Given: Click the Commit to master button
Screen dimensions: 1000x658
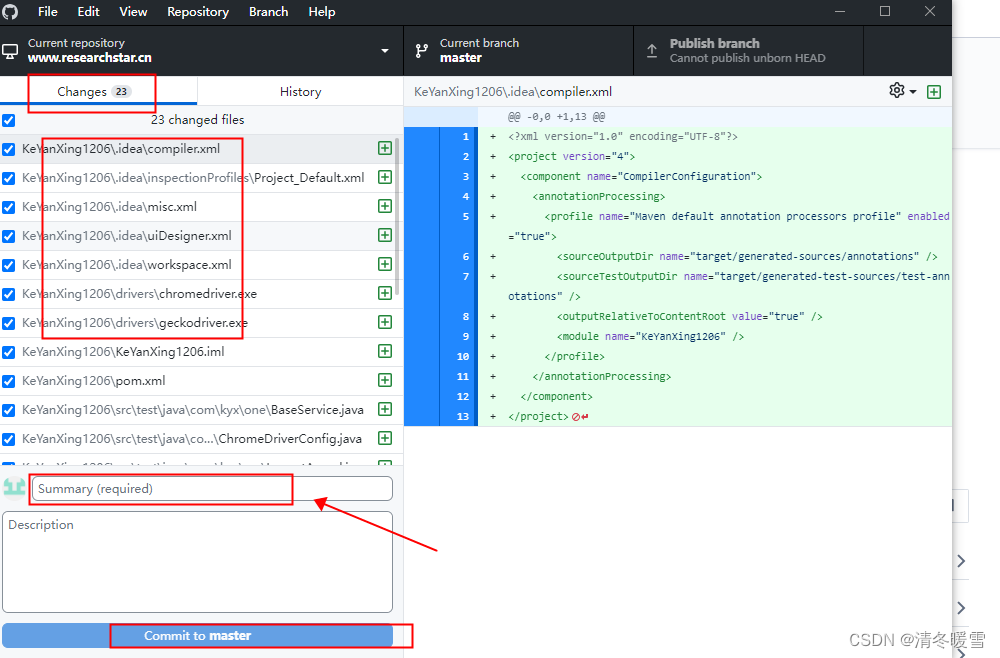Looking at the screenshot, I should 197,635.
